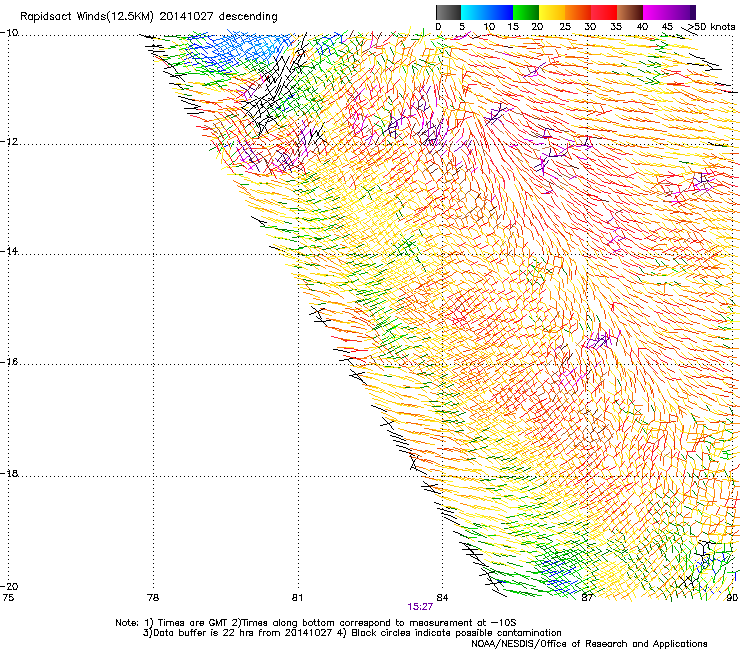This screenshot has height=650, width=740.
Task: Click the 'Rapidsact Winds(12.5KM) 20141027 descending' title
Action: click(149, 16)
